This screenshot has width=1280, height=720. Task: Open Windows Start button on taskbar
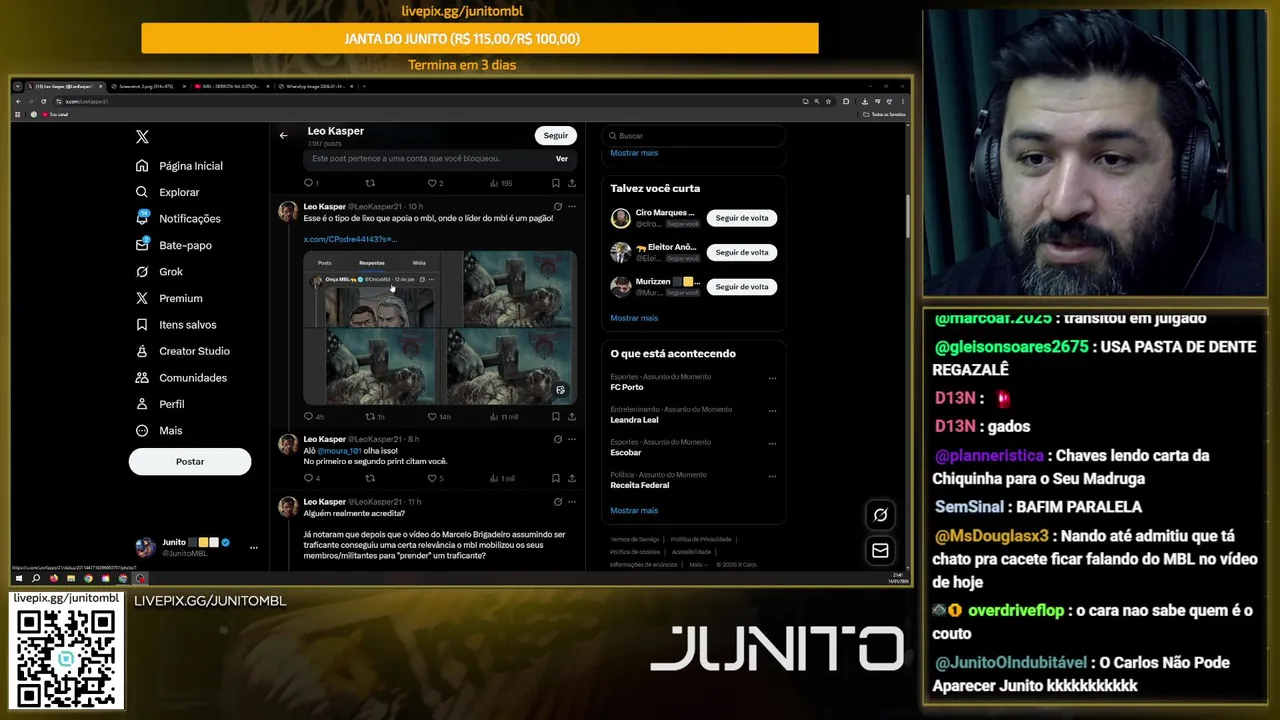click(x=18, y=578)
